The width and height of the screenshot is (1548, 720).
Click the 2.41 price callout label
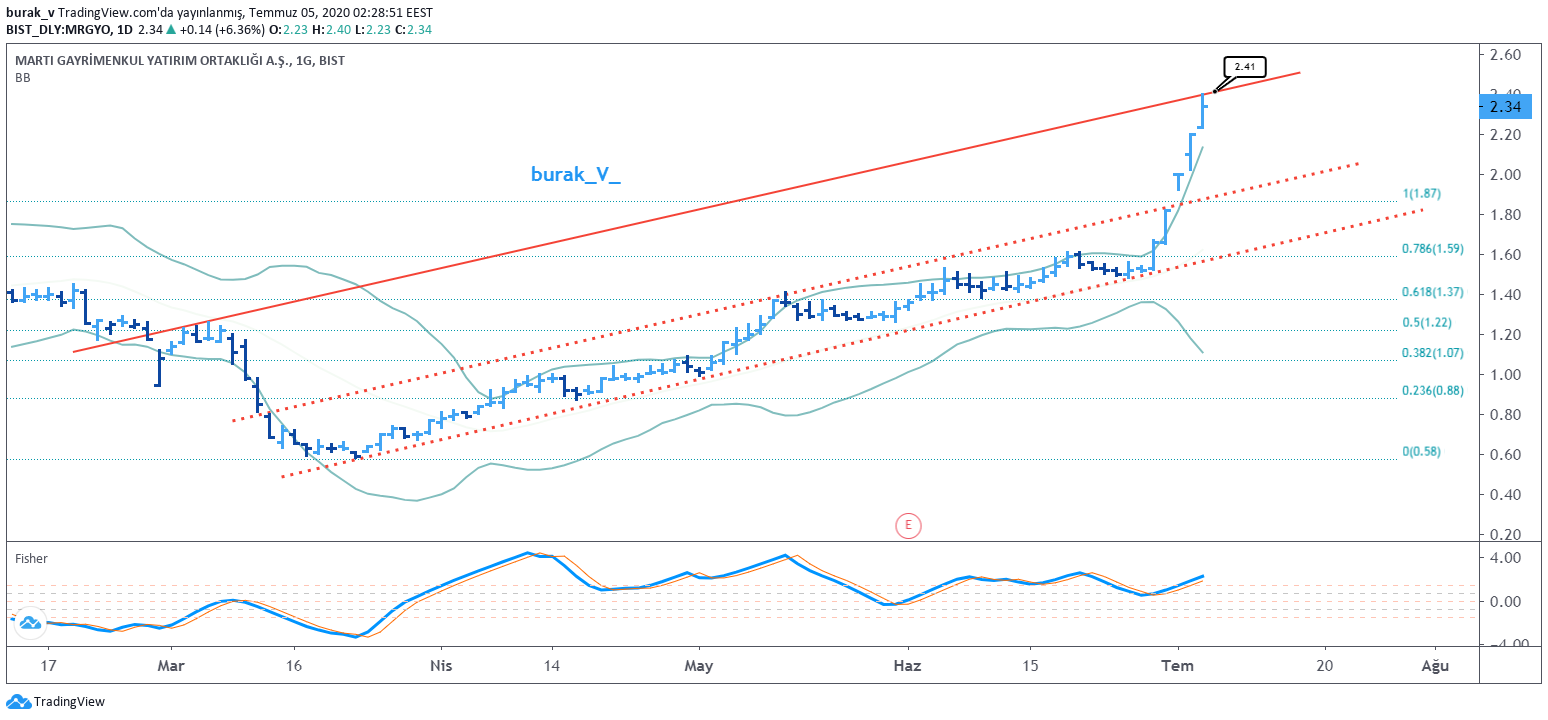pyautogui.click(x=1245, y=68)
